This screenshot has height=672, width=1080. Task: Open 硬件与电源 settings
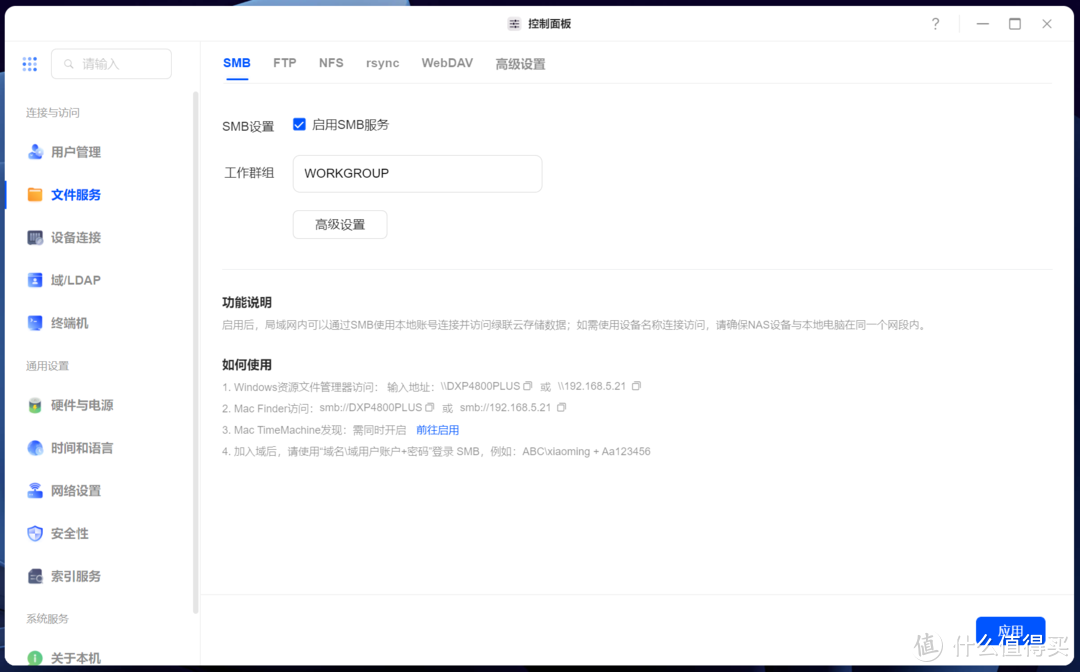tap(82, 405)
